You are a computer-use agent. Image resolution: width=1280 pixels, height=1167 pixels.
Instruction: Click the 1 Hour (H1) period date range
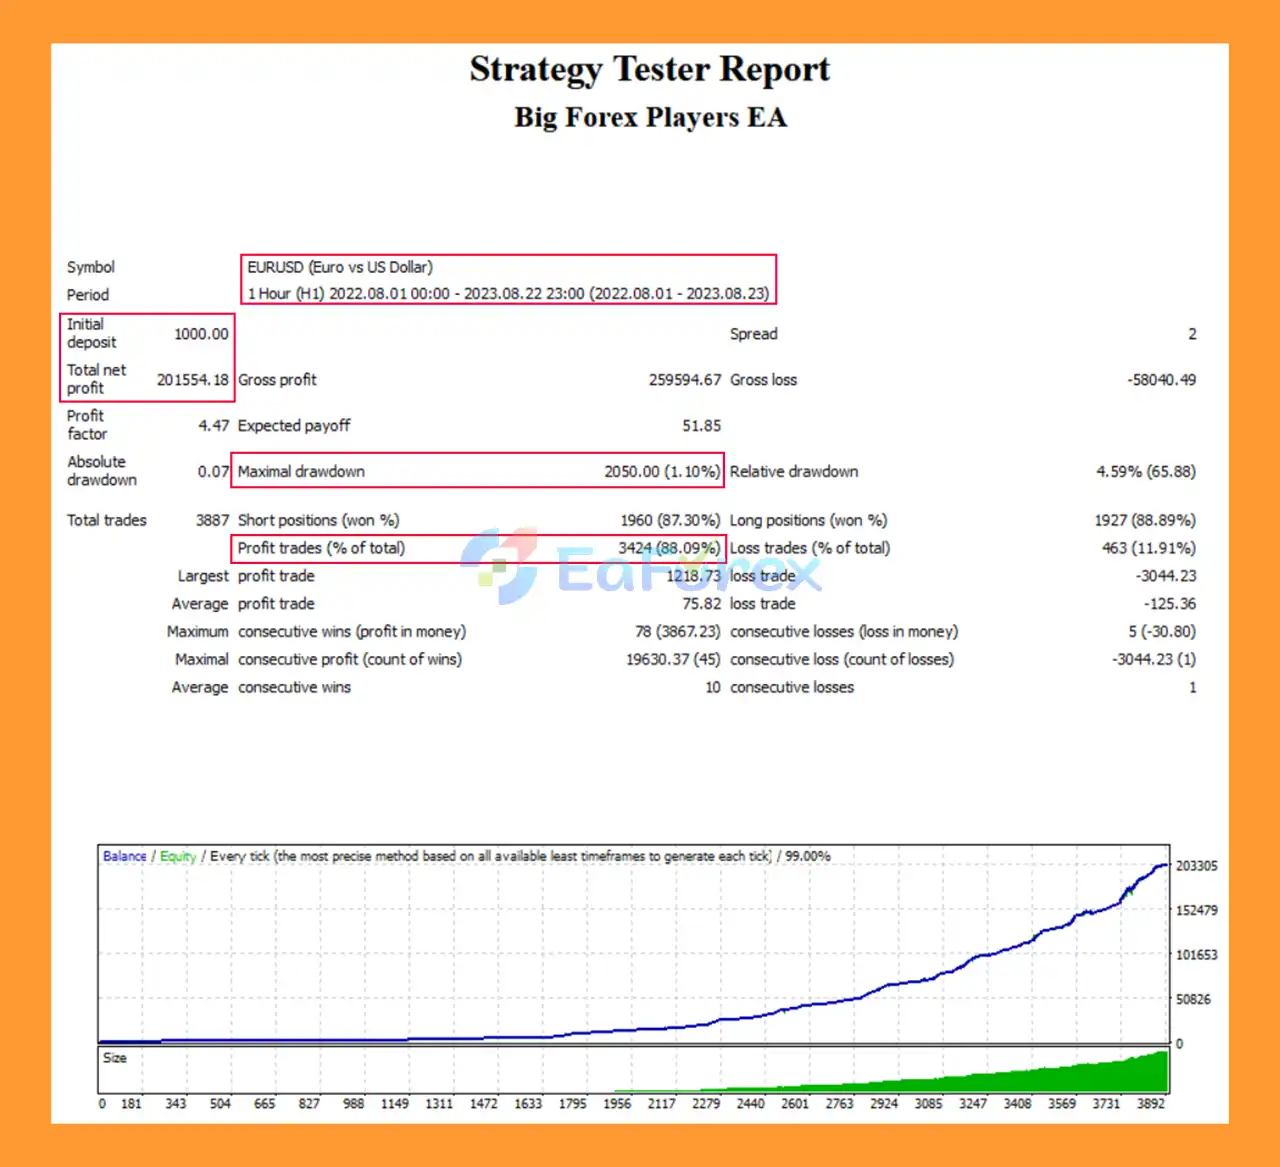click(x=508, y=294)
